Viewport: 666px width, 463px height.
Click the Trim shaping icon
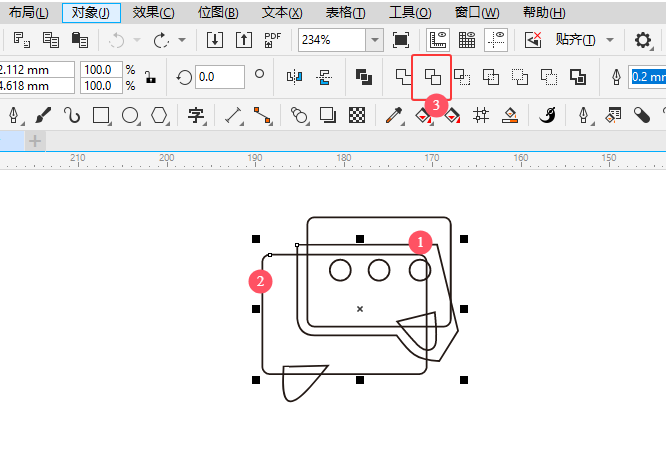tap(433, 77)
